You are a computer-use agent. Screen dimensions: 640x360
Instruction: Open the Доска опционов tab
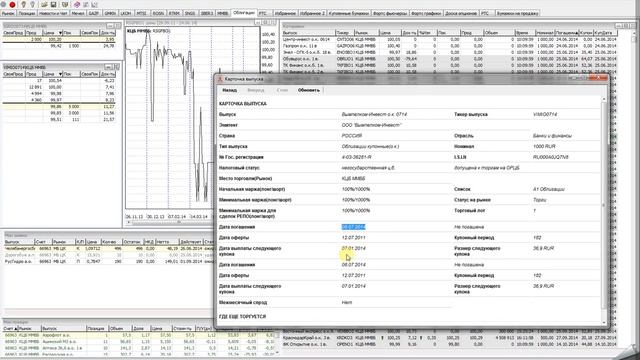pyautogui.click(x=461, y=13)
